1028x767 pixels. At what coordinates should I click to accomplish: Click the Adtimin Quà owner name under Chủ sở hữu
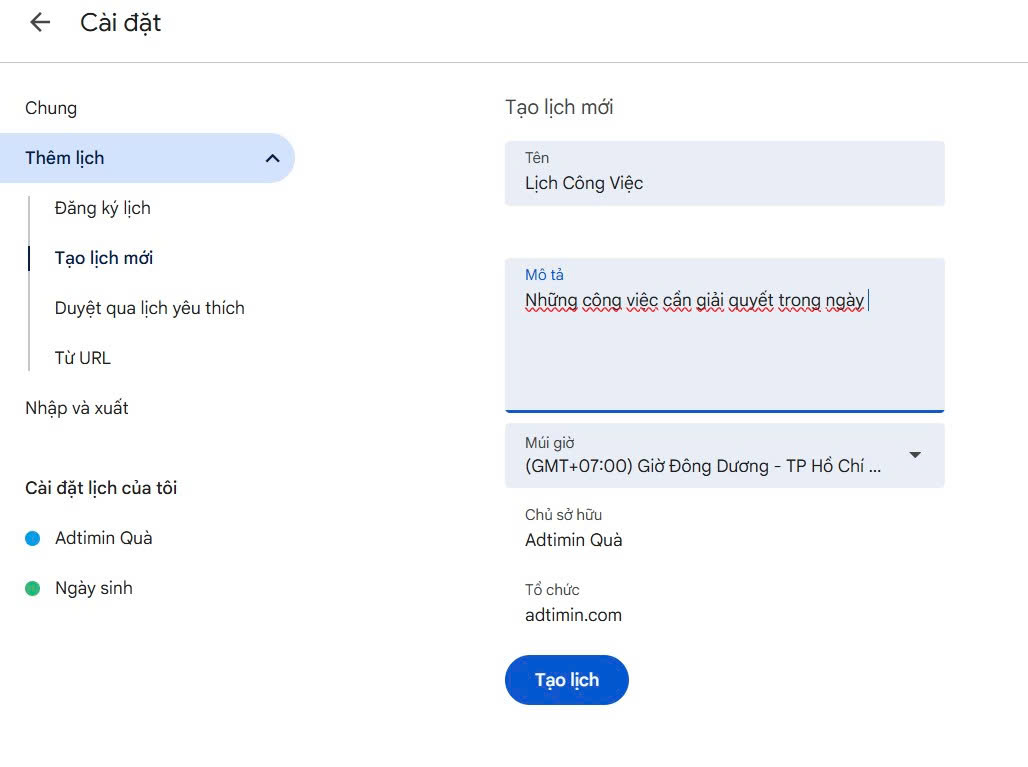point(574,540)
